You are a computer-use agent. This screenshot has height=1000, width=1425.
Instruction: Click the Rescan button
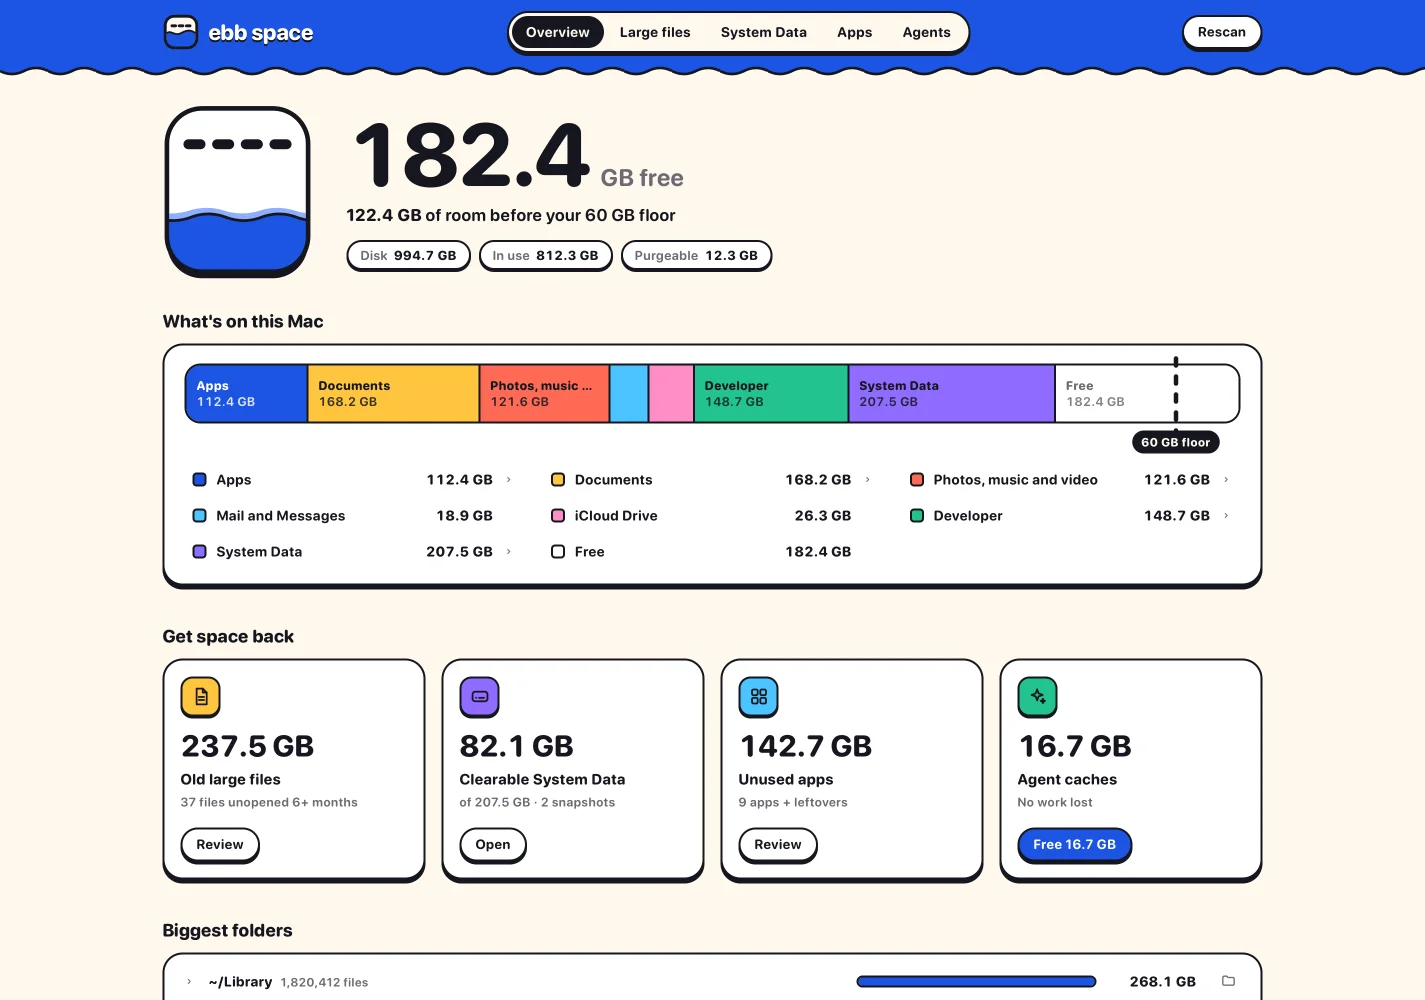(x=1222, y=32)
